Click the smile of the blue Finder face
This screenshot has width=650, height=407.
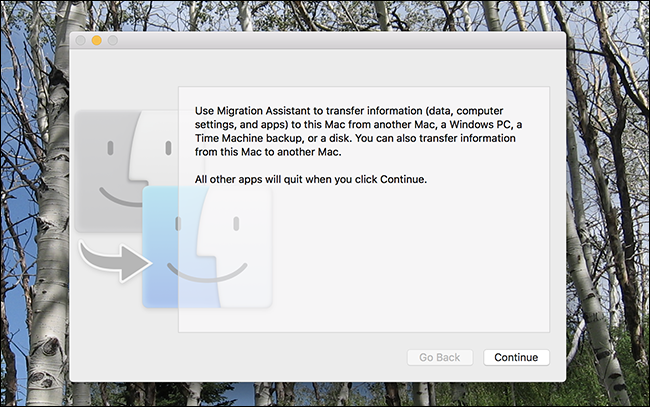click(207, 272)
